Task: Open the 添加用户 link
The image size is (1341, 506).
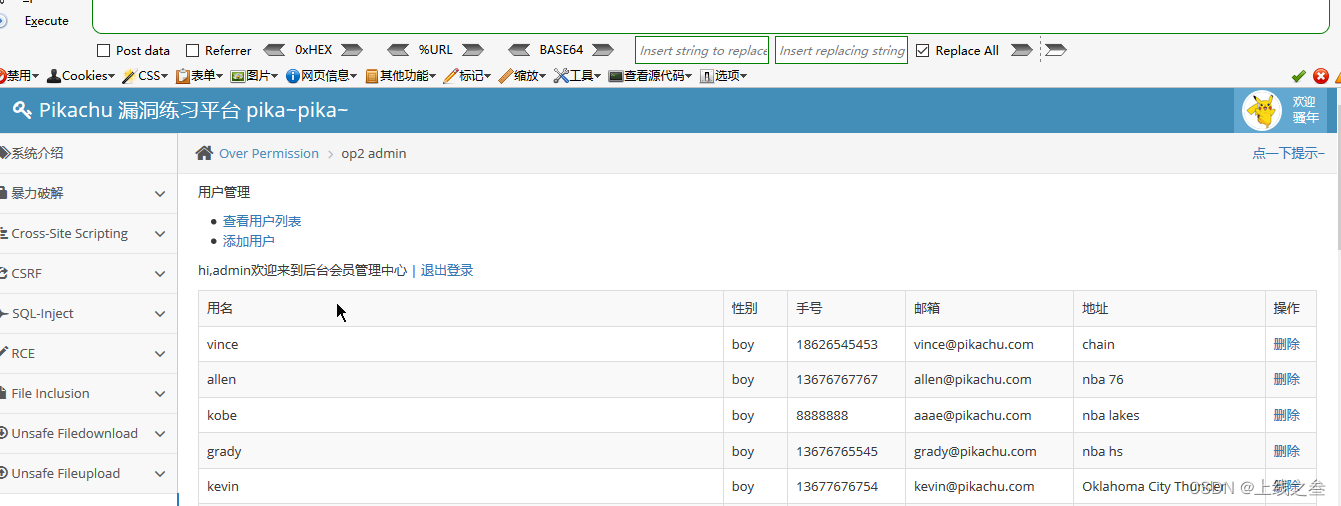Action: (x=249, y=241)
